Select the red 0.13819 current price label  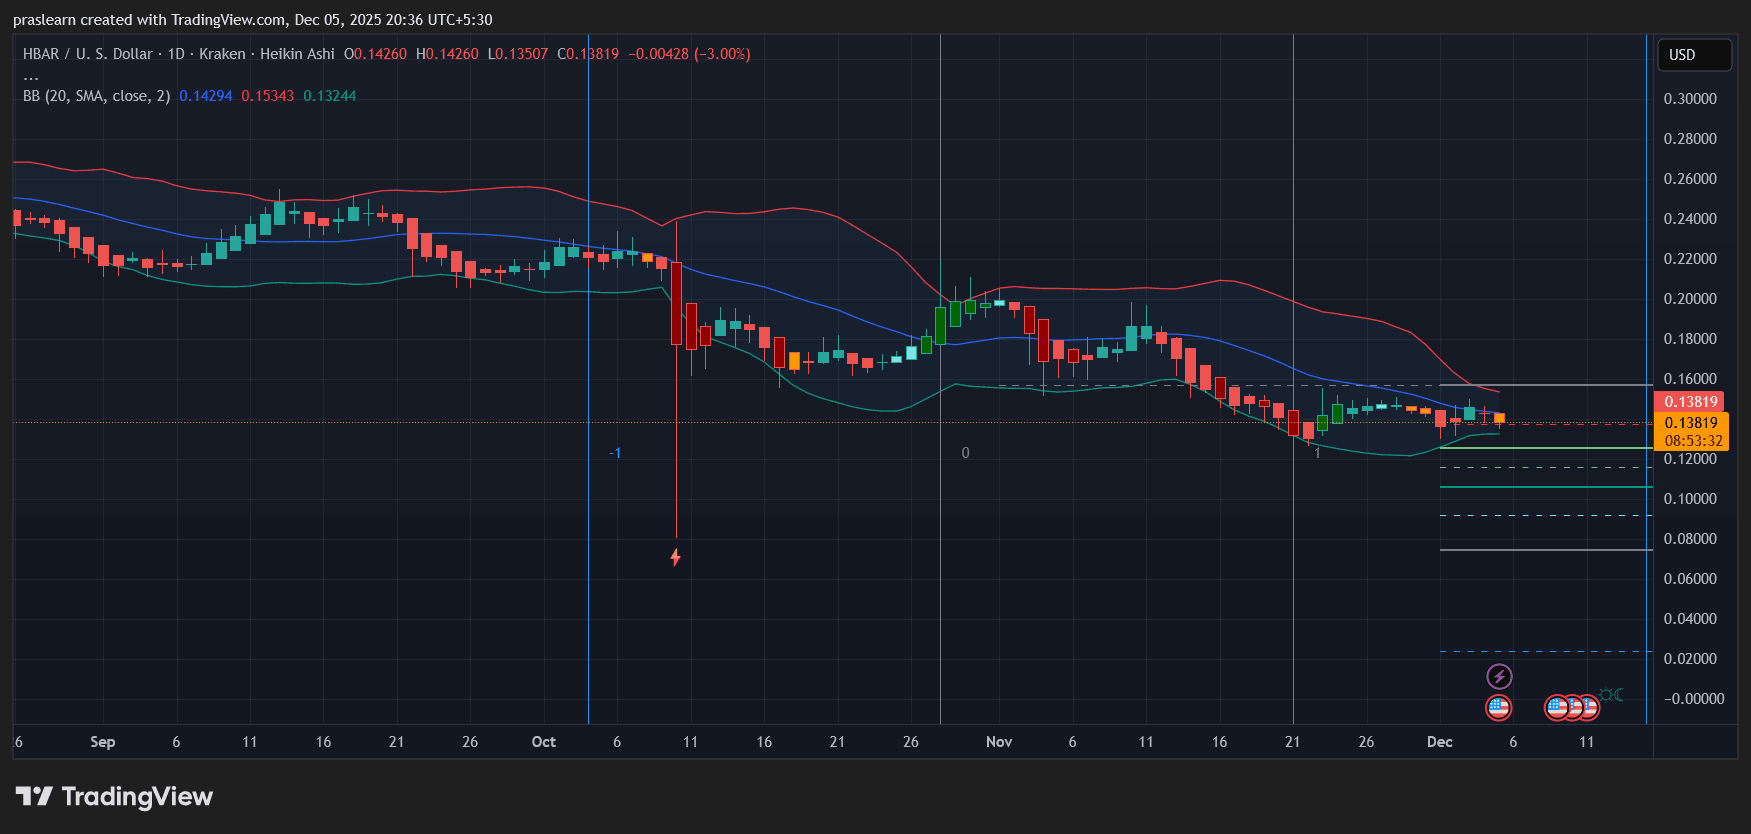[x=1690, y=402]
